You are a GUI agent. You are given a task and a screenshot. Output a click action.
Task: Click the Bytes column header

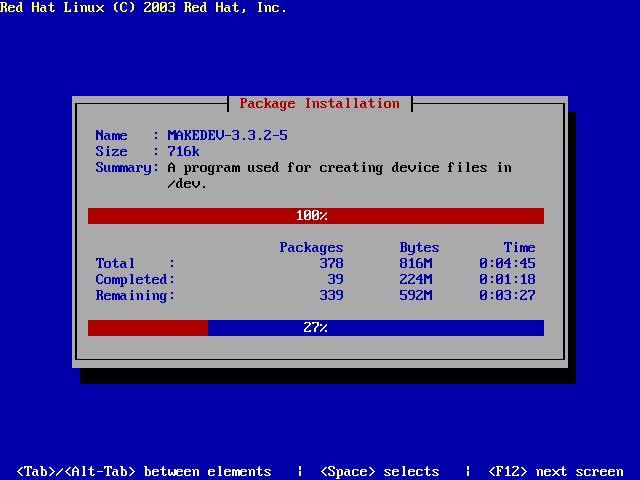(419, 247)
